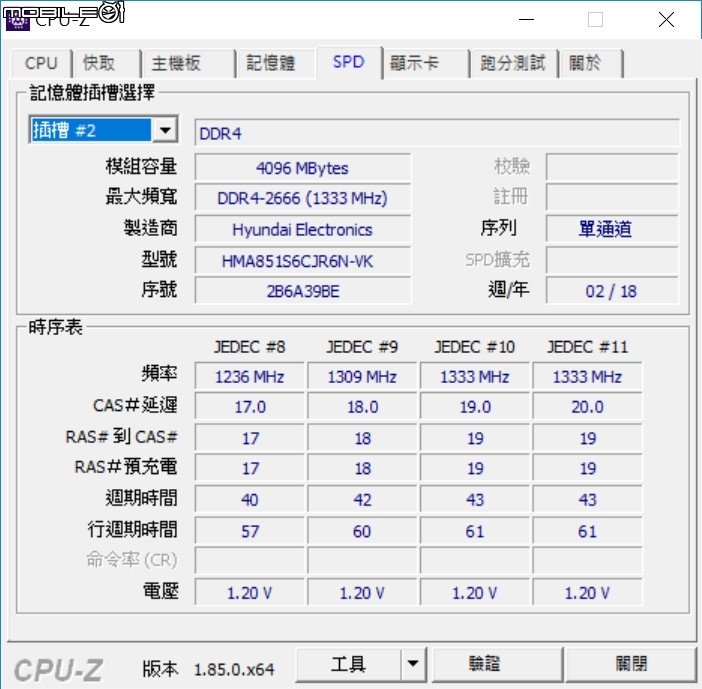The height and width of the screenshot is (689, 702).
Task: Click the 驗證 button
Action: tap(497, 664)
